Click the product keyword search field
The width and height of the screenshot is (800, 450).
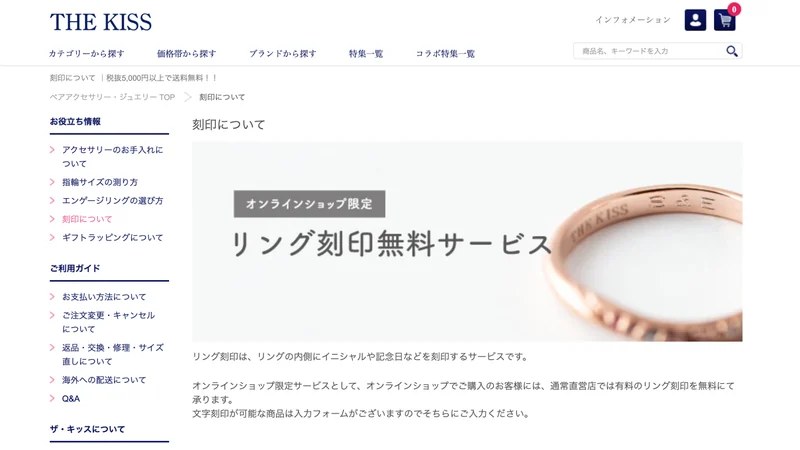coord(649,51)
